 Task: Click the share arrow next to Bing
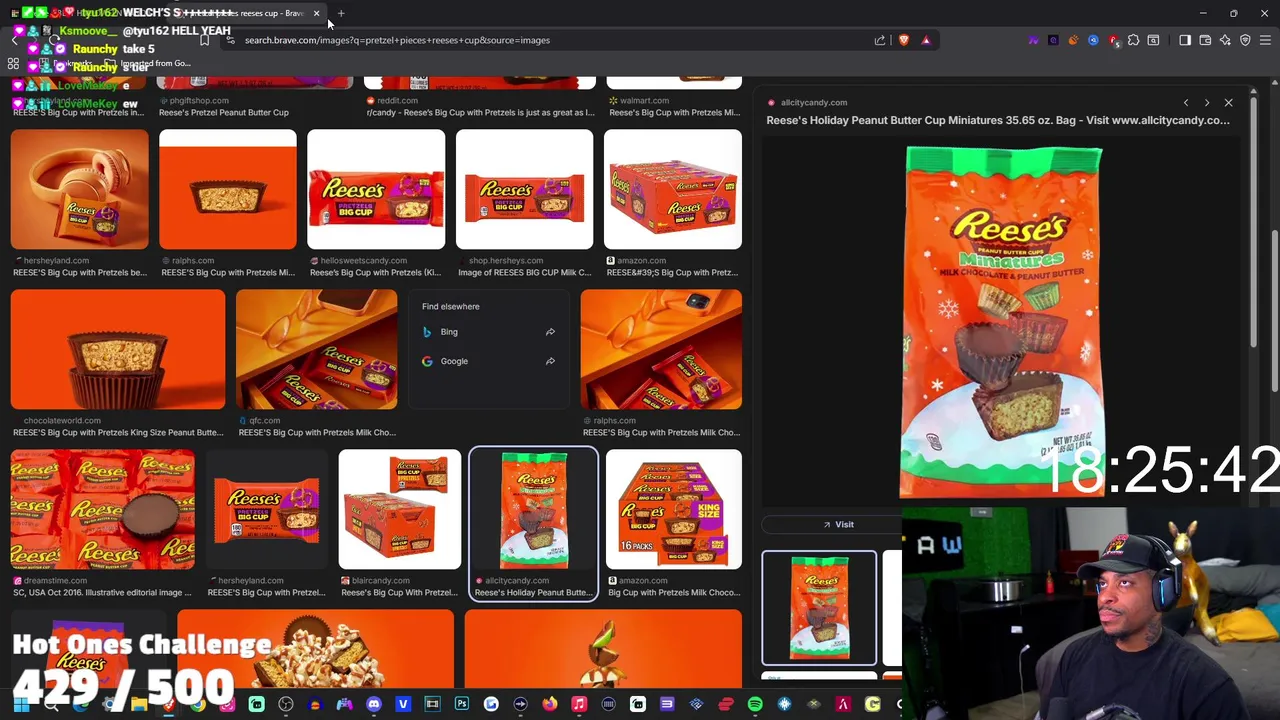click(550, 332)
